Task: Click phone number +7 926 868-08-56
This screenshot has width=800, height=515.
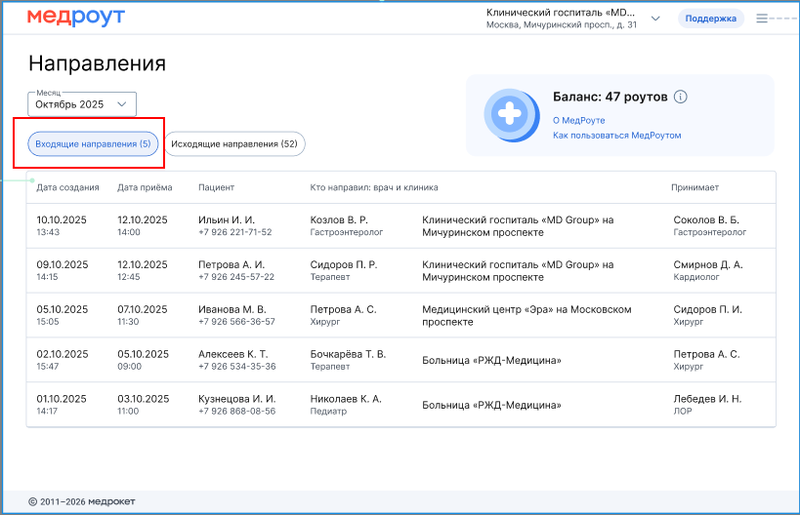Action: click(237, 411)
